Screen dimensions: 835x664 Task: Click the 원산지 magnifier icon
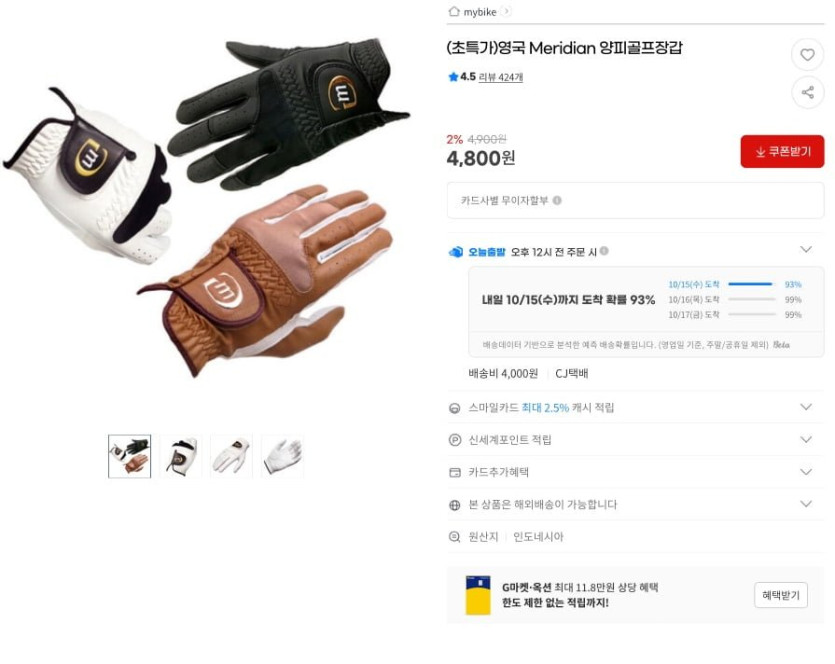454,537
